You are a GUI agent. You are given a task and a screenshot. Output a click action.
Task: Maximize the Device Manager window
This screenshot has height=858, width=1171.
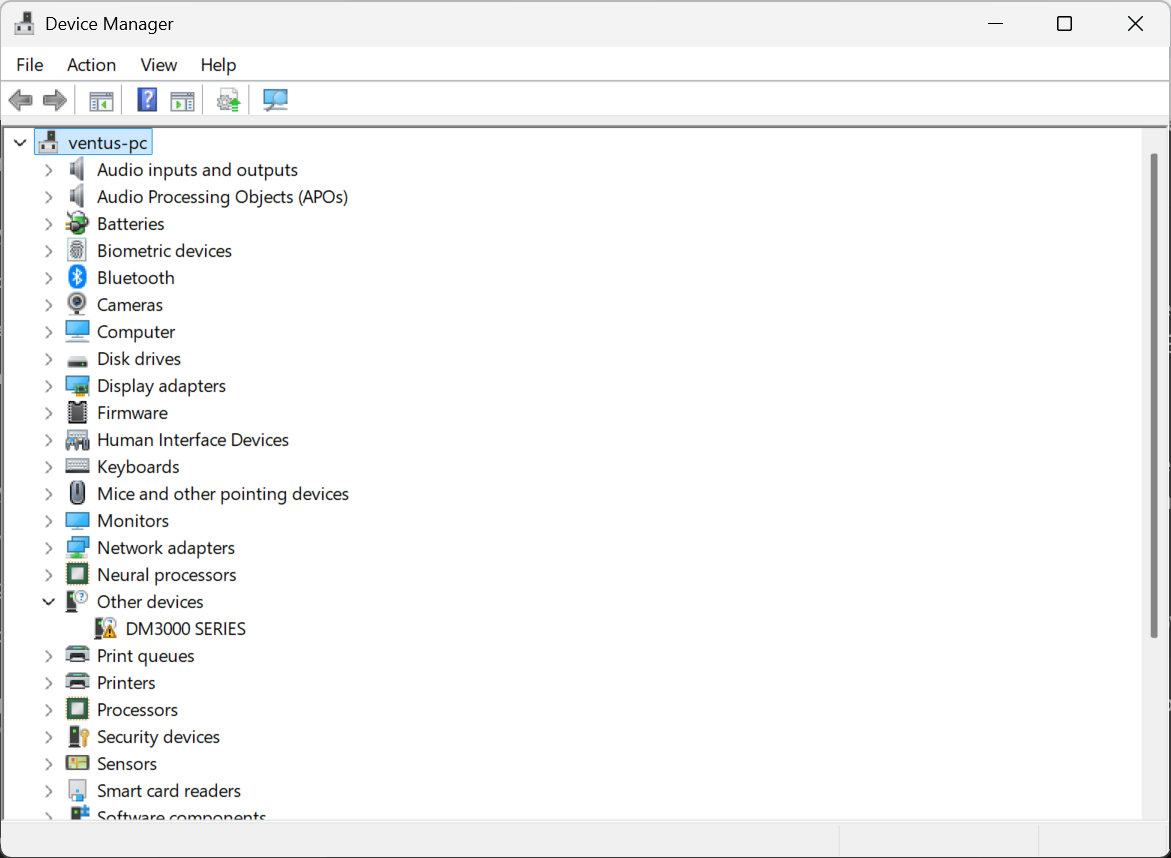click(x=1064, y=24)
